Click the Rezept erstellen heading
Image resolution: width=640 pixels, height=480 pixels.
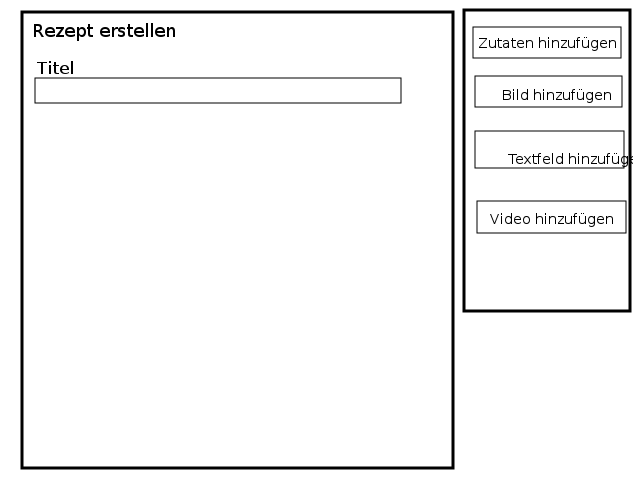coord(104,31)
